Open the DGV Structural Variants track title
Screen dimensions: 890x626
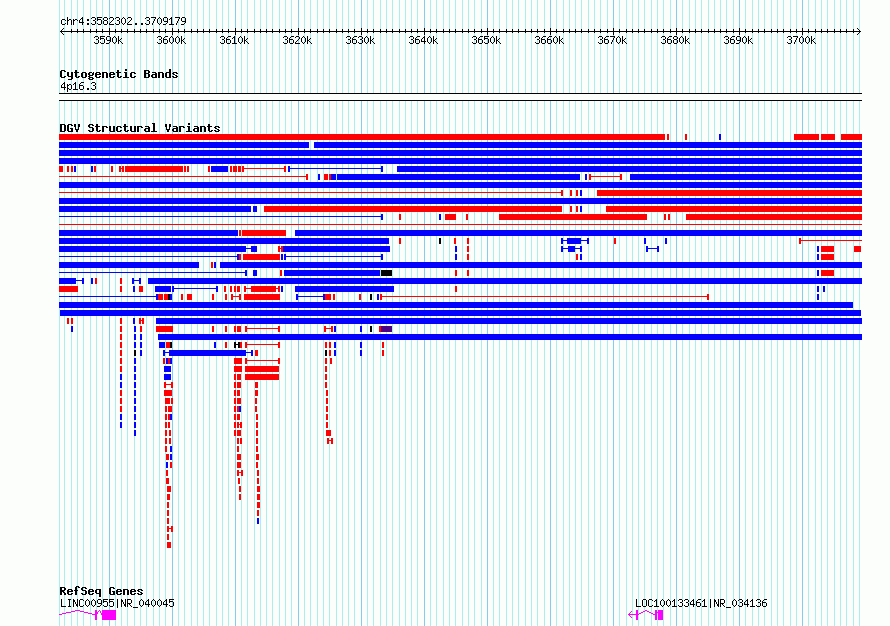tap(140, 128)
